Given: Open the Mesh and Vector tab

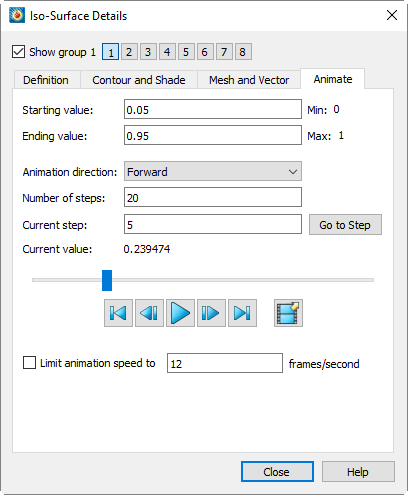Looking at the screenshot, I should coord(249,80).
